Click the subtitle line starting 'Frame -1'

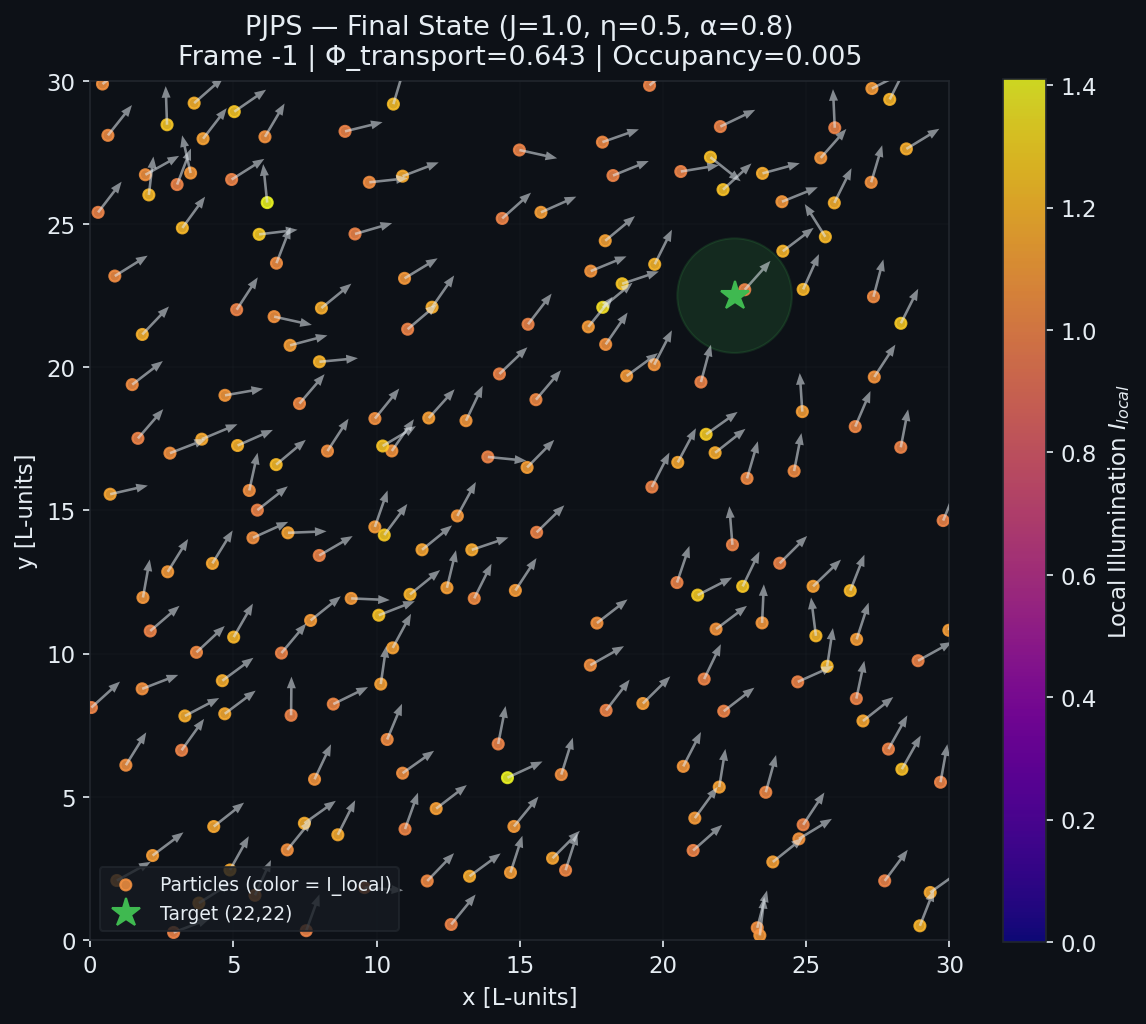click(x=520, y=56)
